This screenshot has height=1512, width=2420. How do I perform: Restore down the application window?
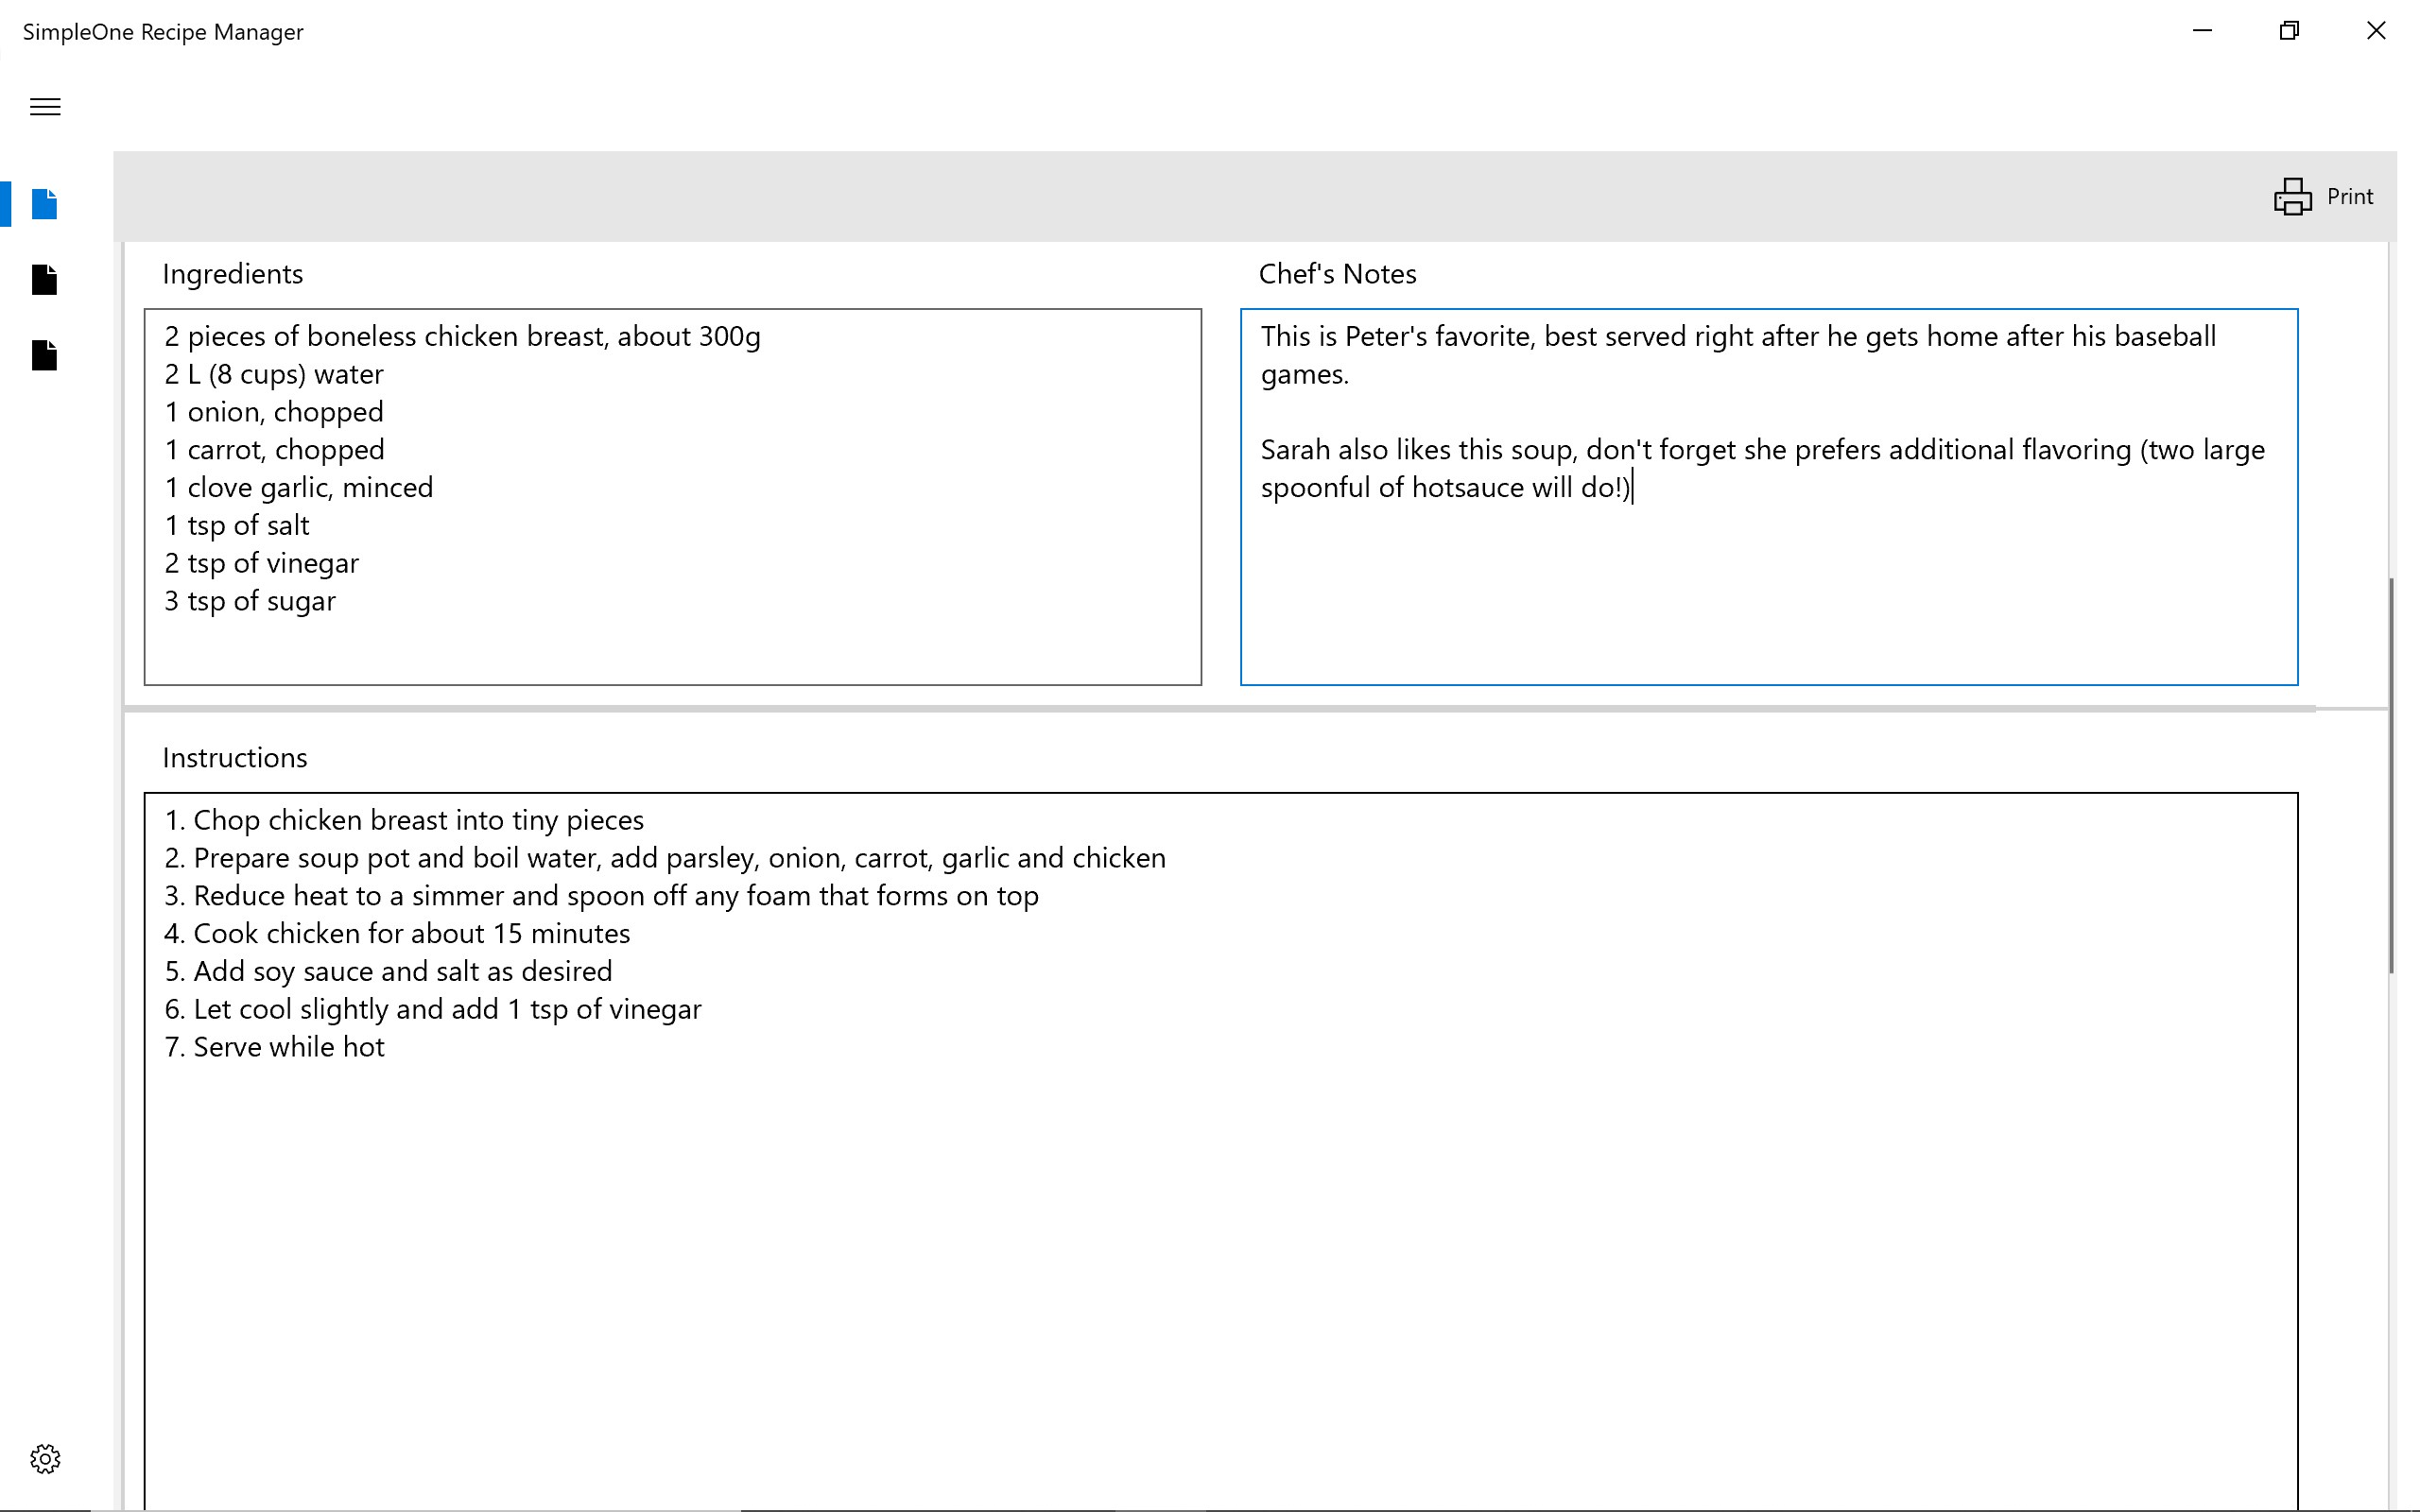coord(2289,31)
